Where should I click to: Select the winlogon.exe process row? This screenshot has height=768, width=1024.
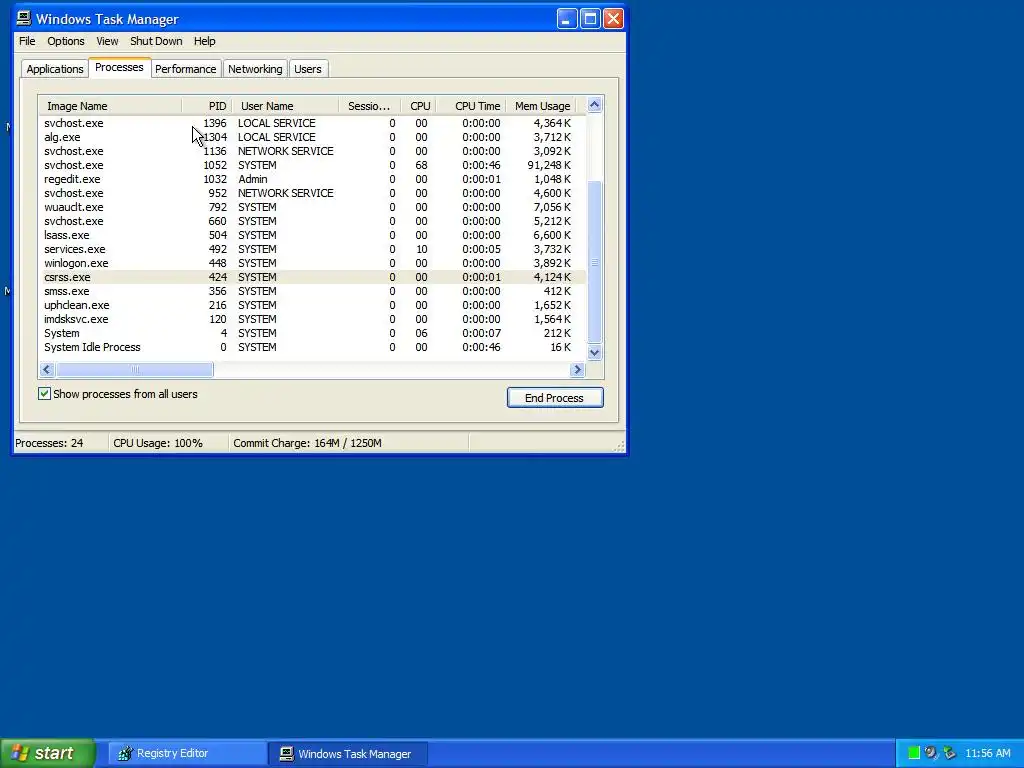coord(312,263)
